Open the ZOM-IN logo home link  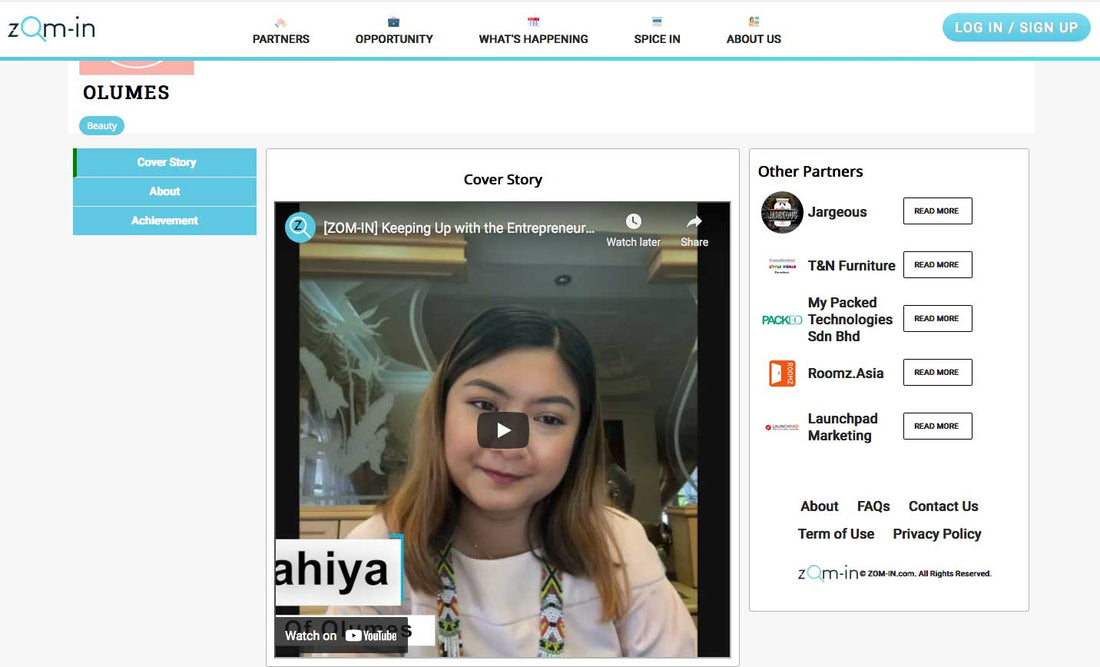(51, 28)
